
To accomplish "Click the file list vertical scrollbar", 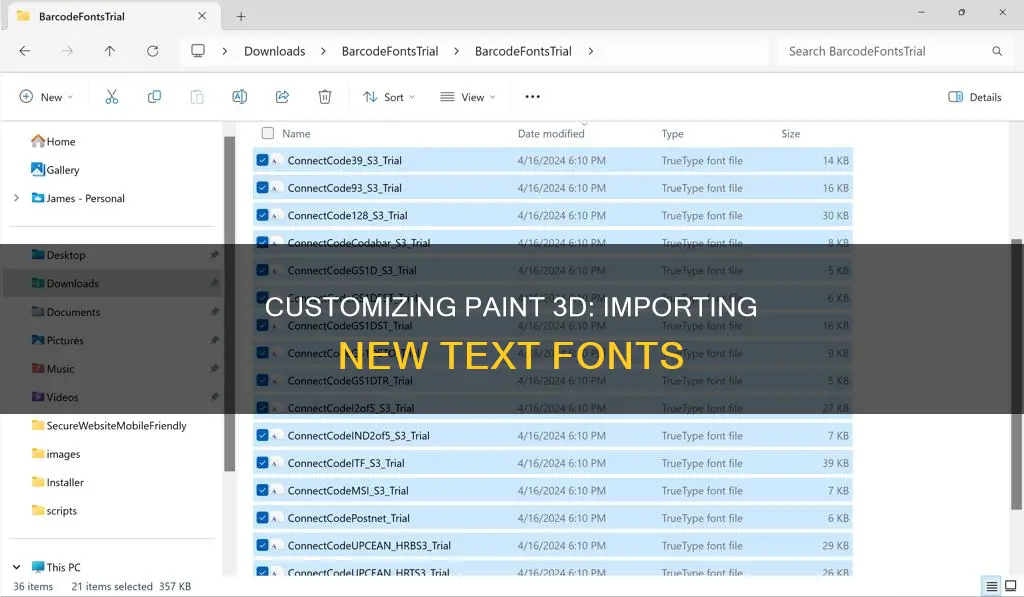I will 1016,374.
